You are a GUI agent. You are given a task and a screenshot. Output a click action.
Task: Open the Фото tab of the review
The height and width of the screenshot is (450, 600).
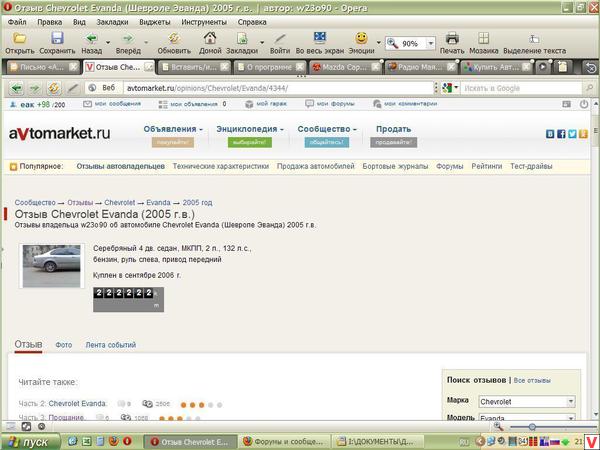pos(64,345)
